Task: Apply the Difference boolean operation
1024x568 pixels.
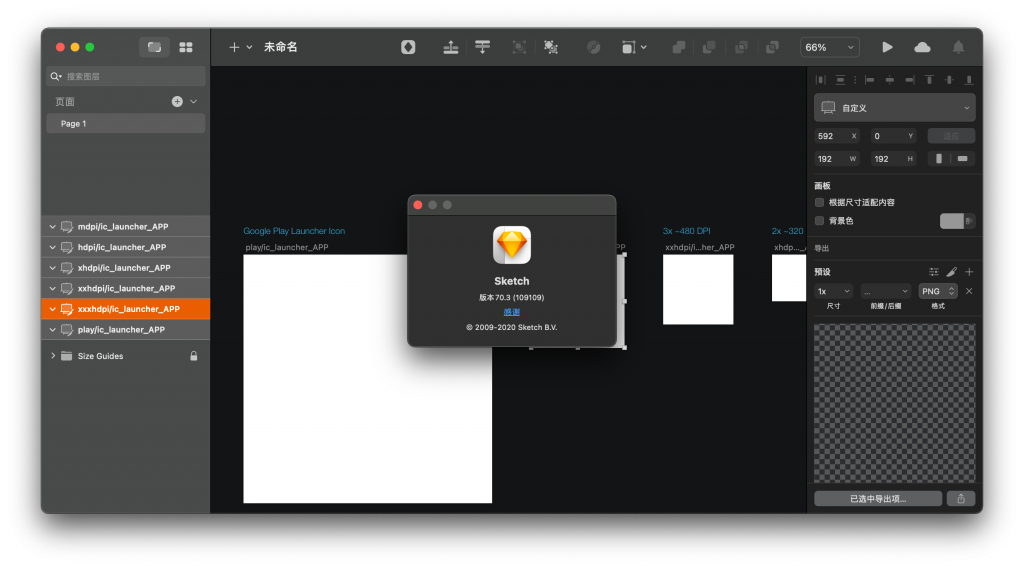Action: [x=773, y=47]
